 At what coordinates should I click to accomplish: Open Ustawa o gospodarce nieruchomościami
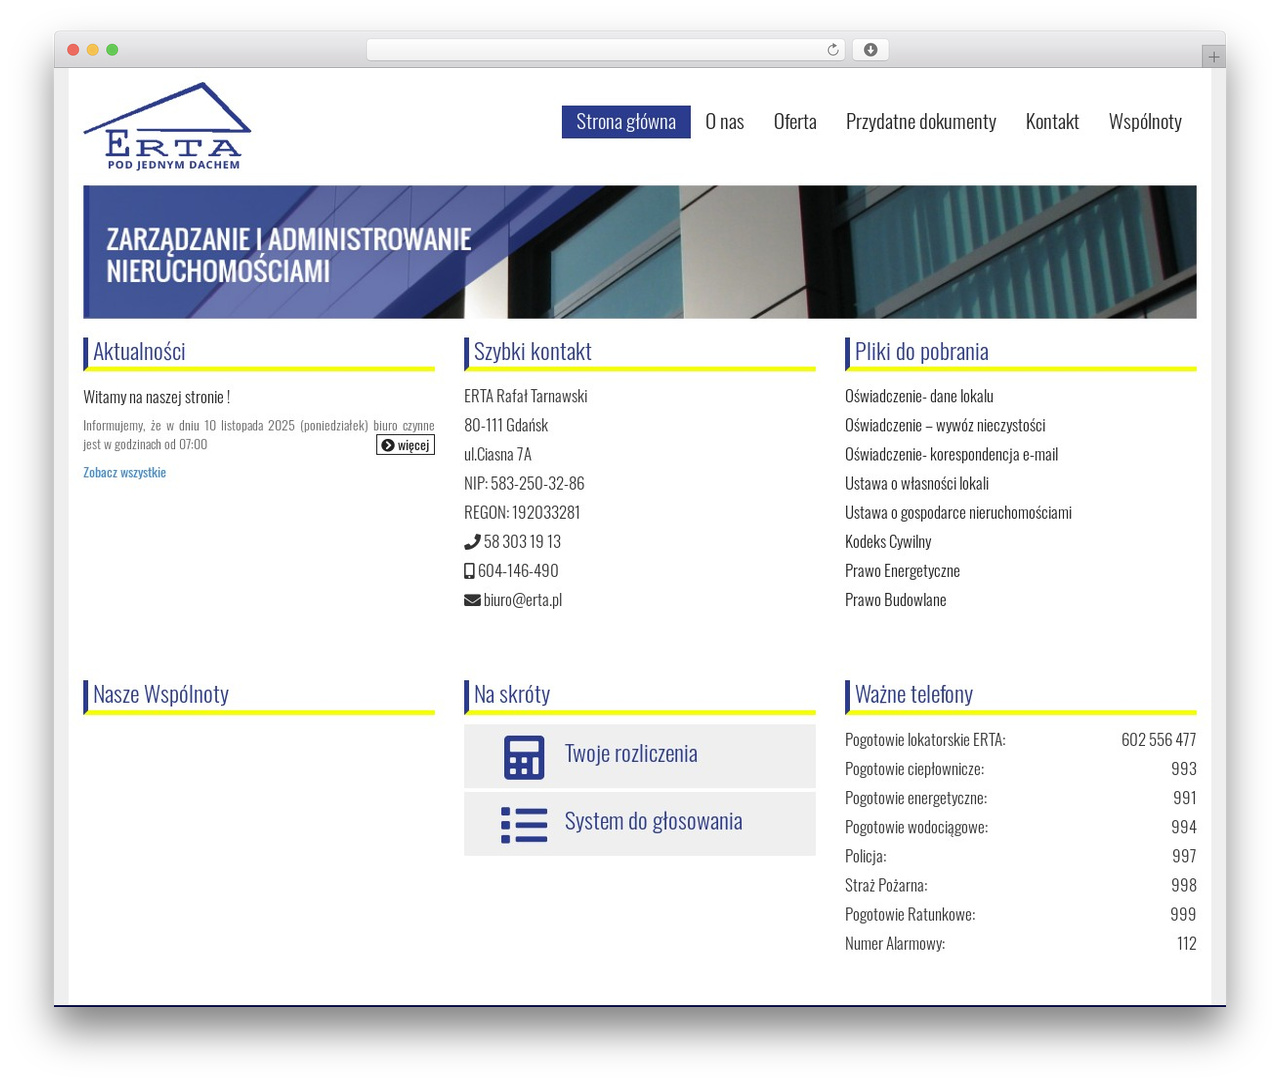(x=958, y=513)
